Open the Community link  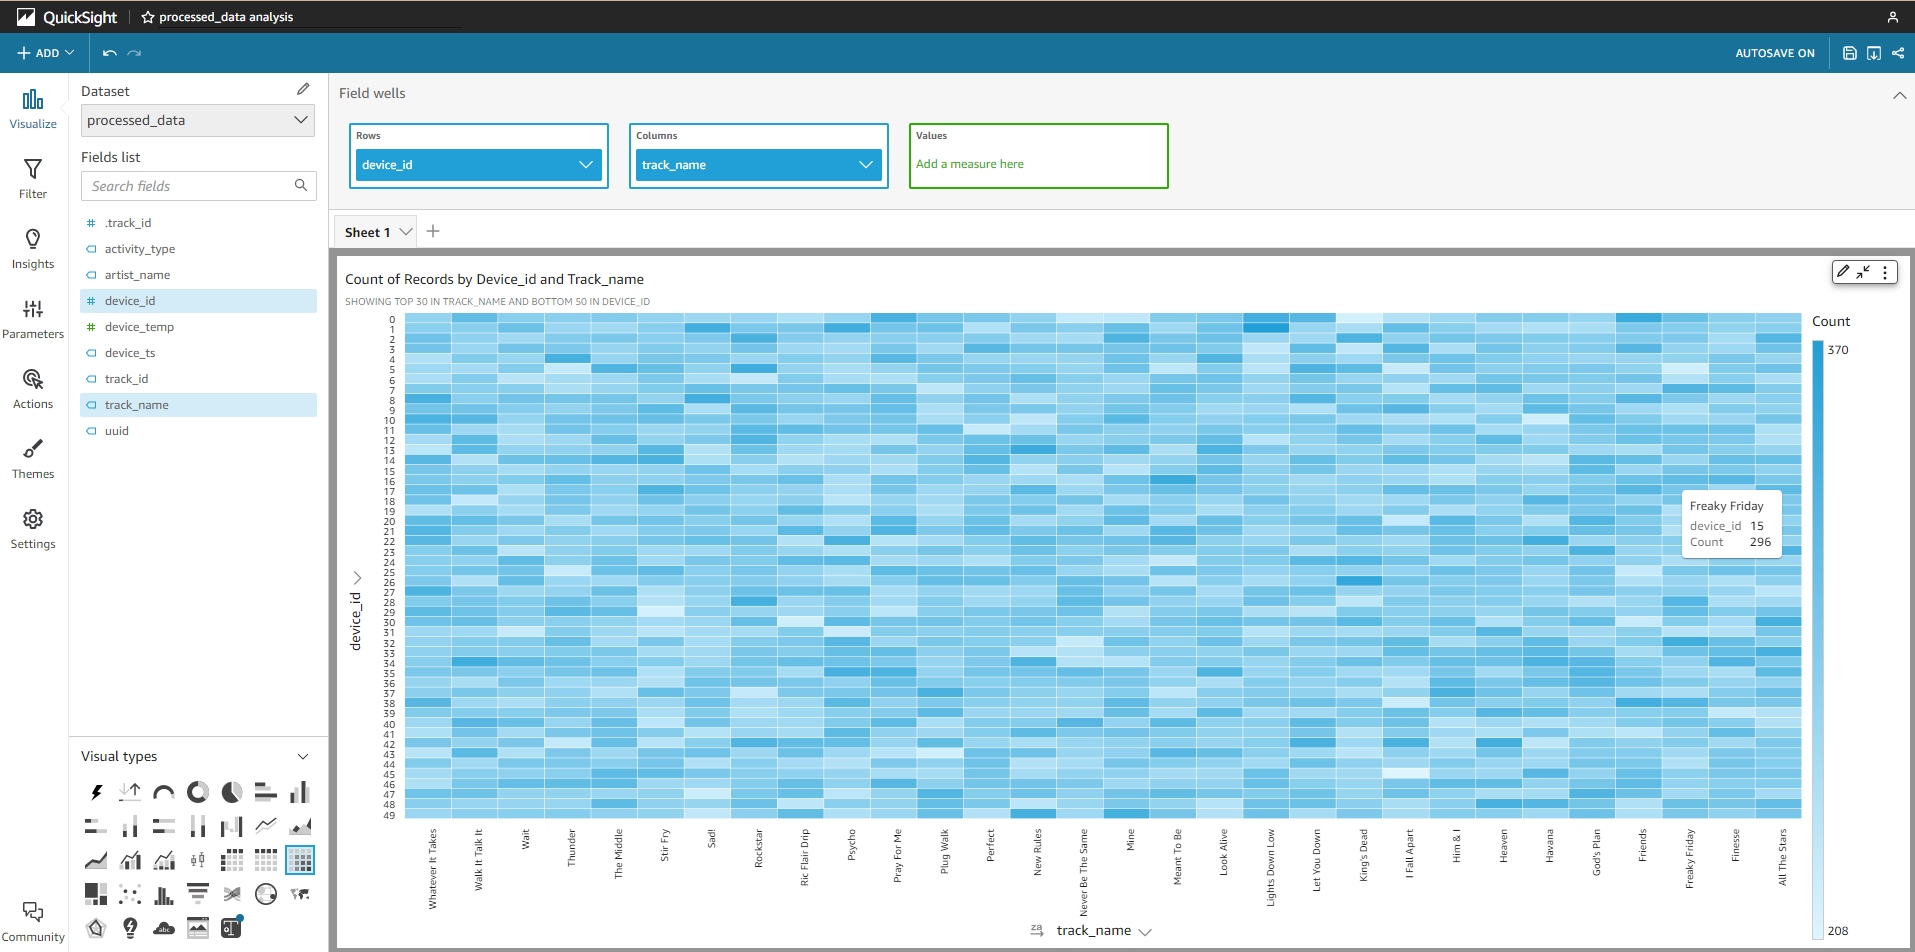coord(33,921)
